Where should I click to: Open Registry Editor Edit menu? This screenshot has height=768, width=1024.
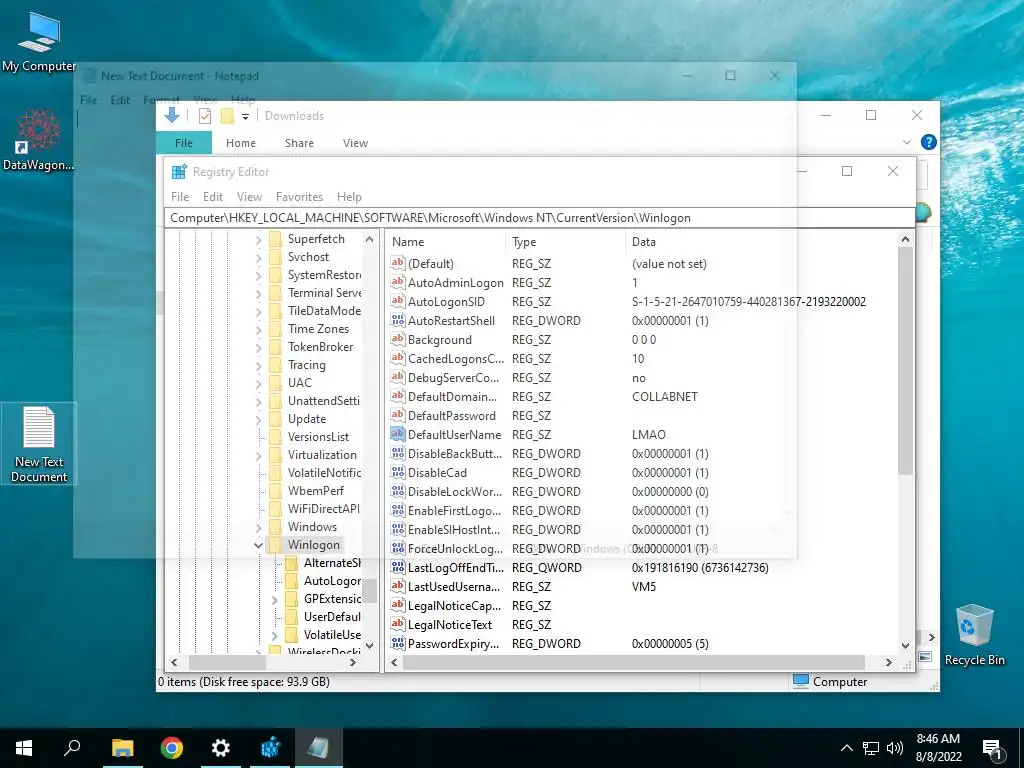click(213, 197)
